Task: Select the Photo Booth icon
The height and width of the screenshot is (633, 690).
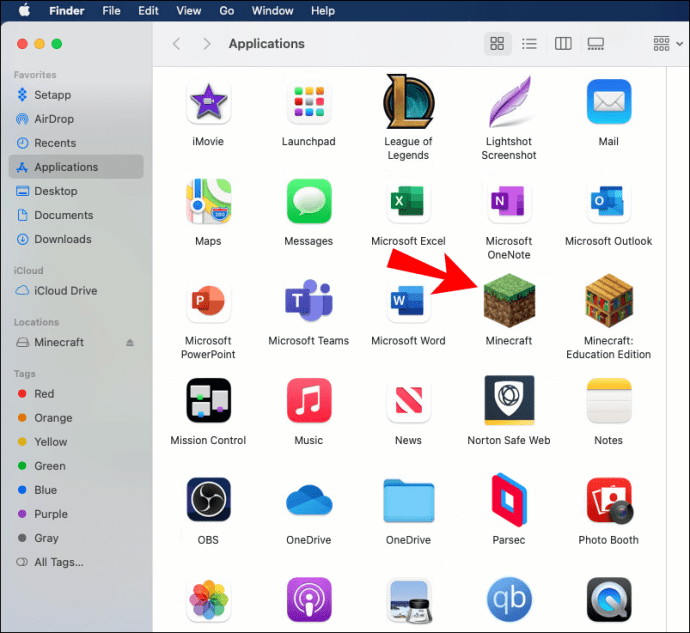Action: coord(610,501)
